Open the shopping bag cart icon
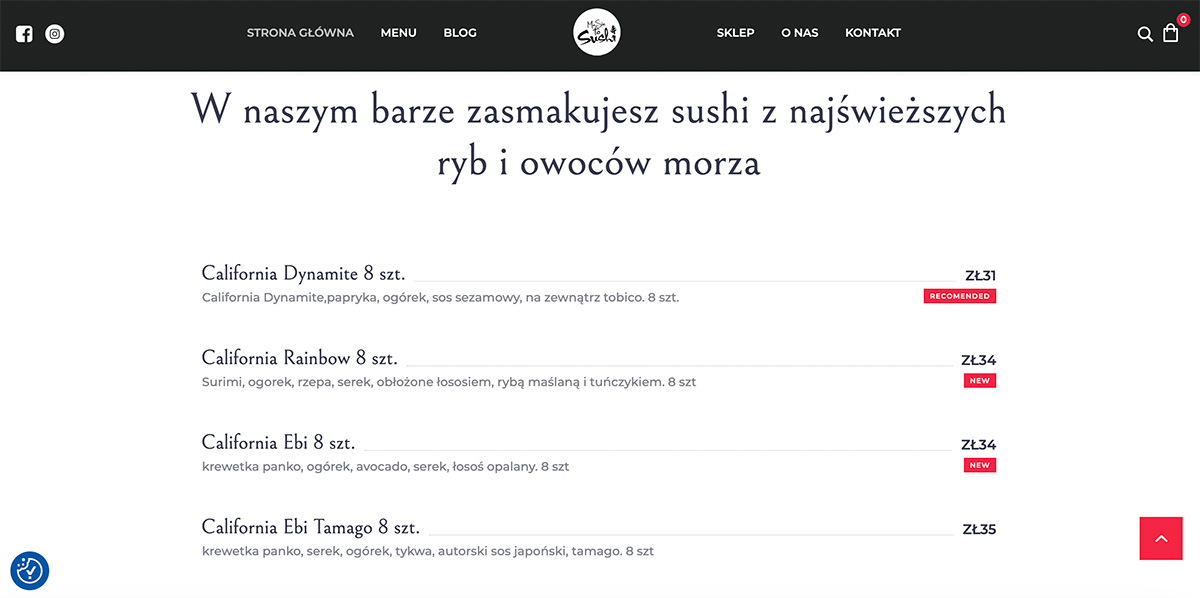The image size is (1200, 598). [x=1171, y=33]
